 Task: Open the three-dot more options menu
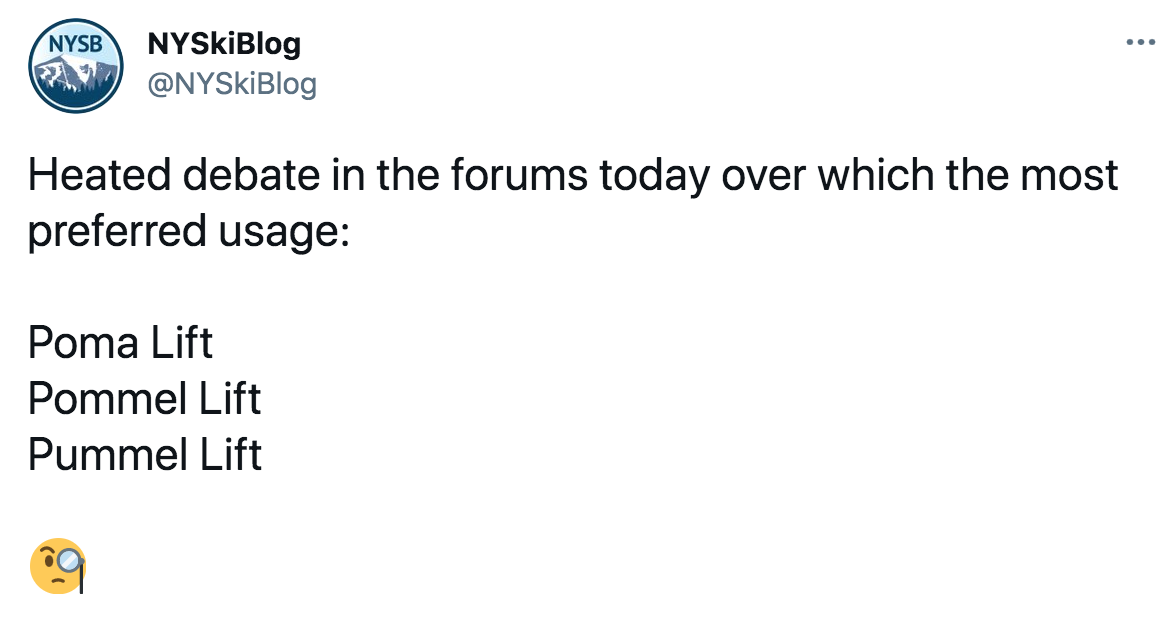pyautogui.click(x=1140, y=43)
